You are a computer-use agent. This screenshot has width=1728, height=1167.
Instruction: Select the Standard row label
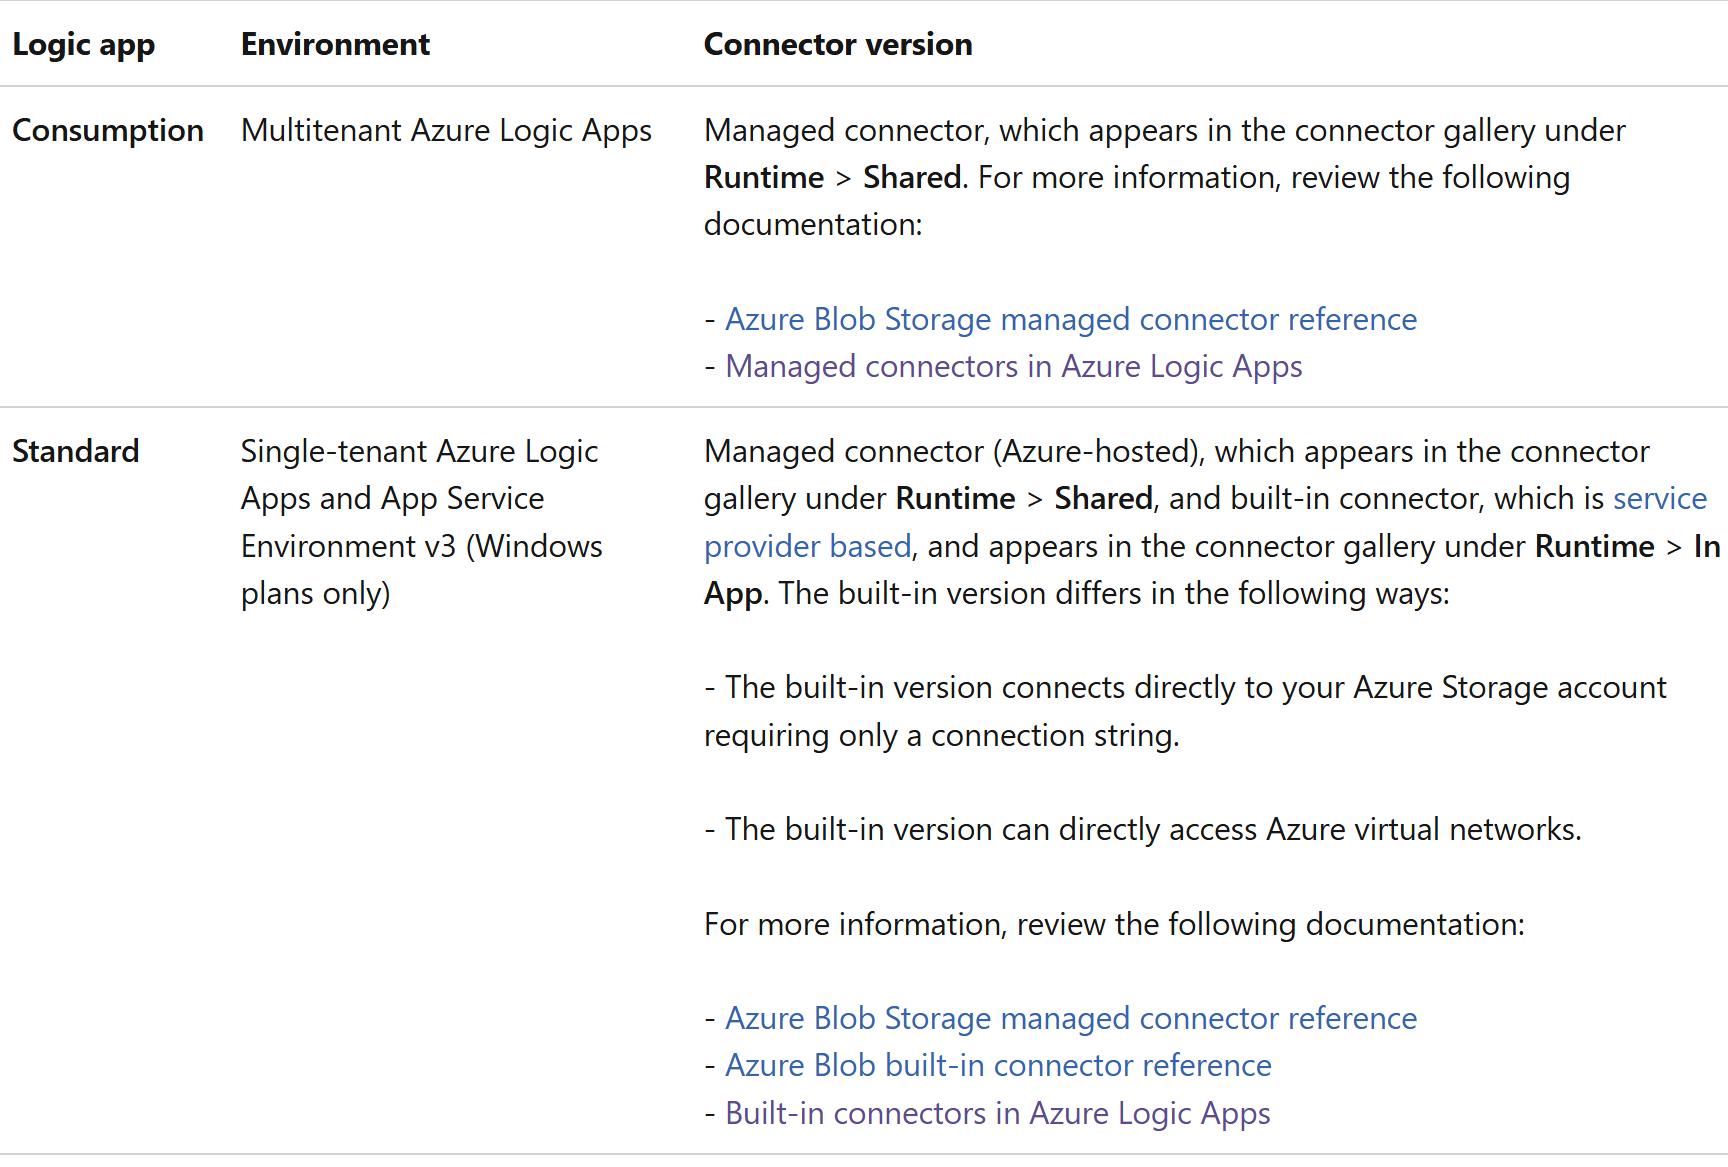(x=76, y=451)
